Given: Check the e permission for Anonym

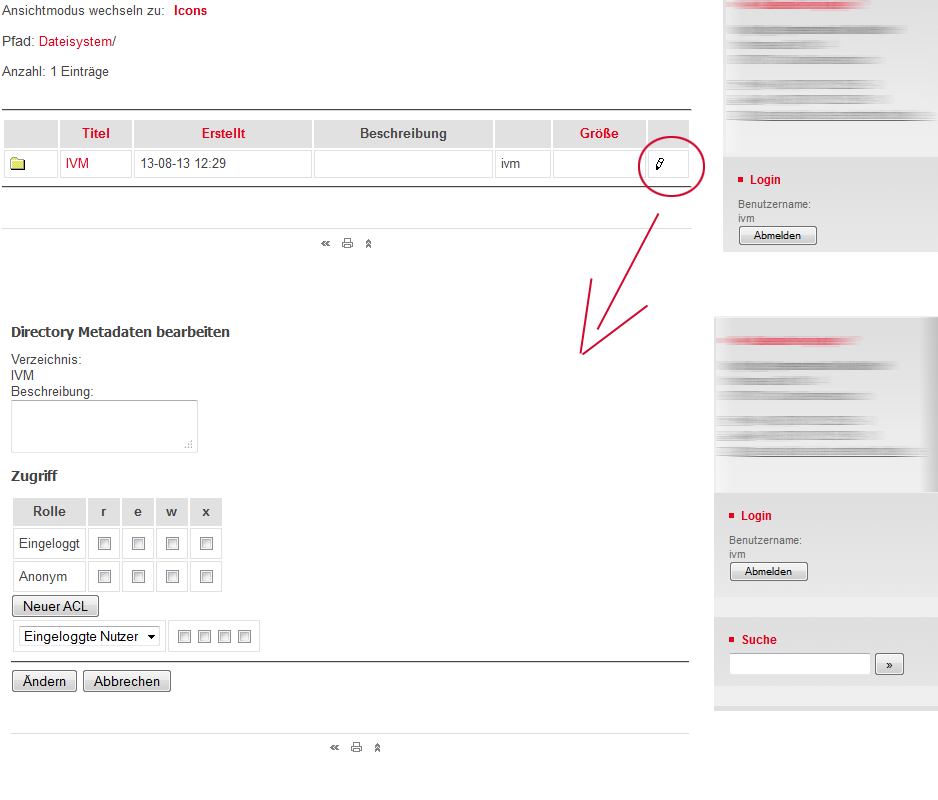Looking at the screenshot, I should click(138, 576).
